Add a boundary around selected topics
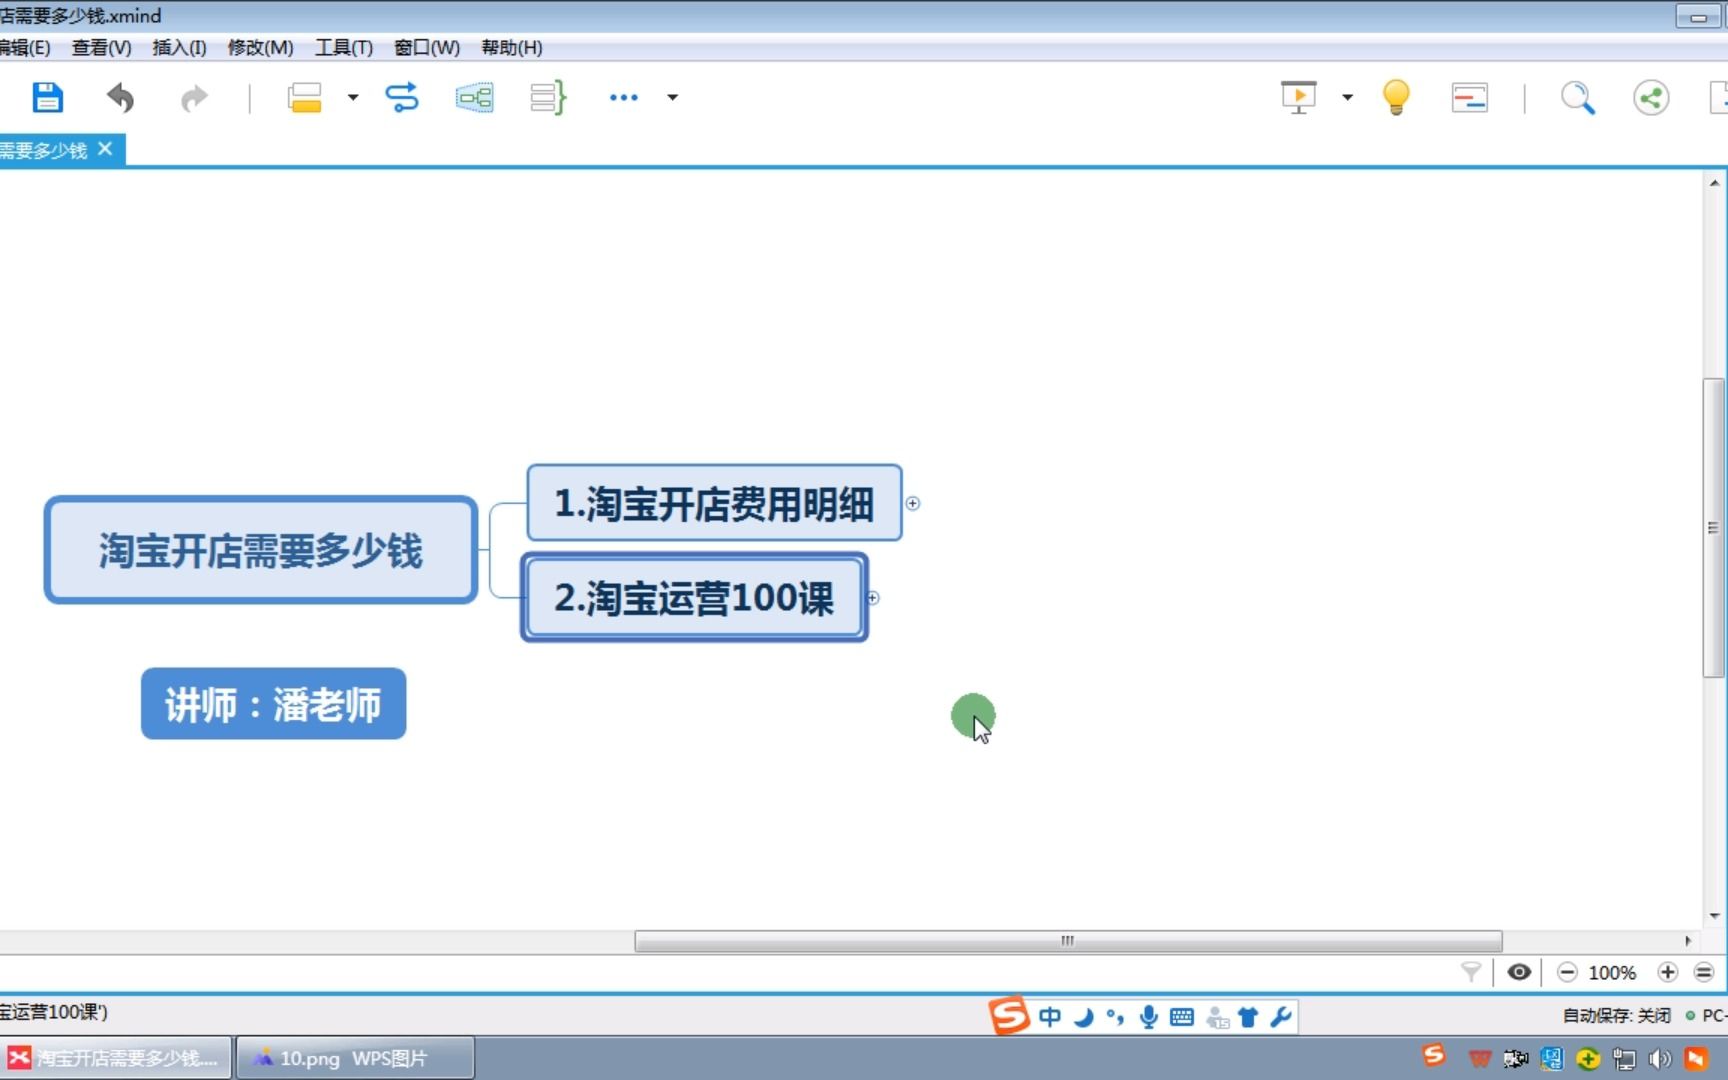The image size is (1728, 1080). [474, 97]
